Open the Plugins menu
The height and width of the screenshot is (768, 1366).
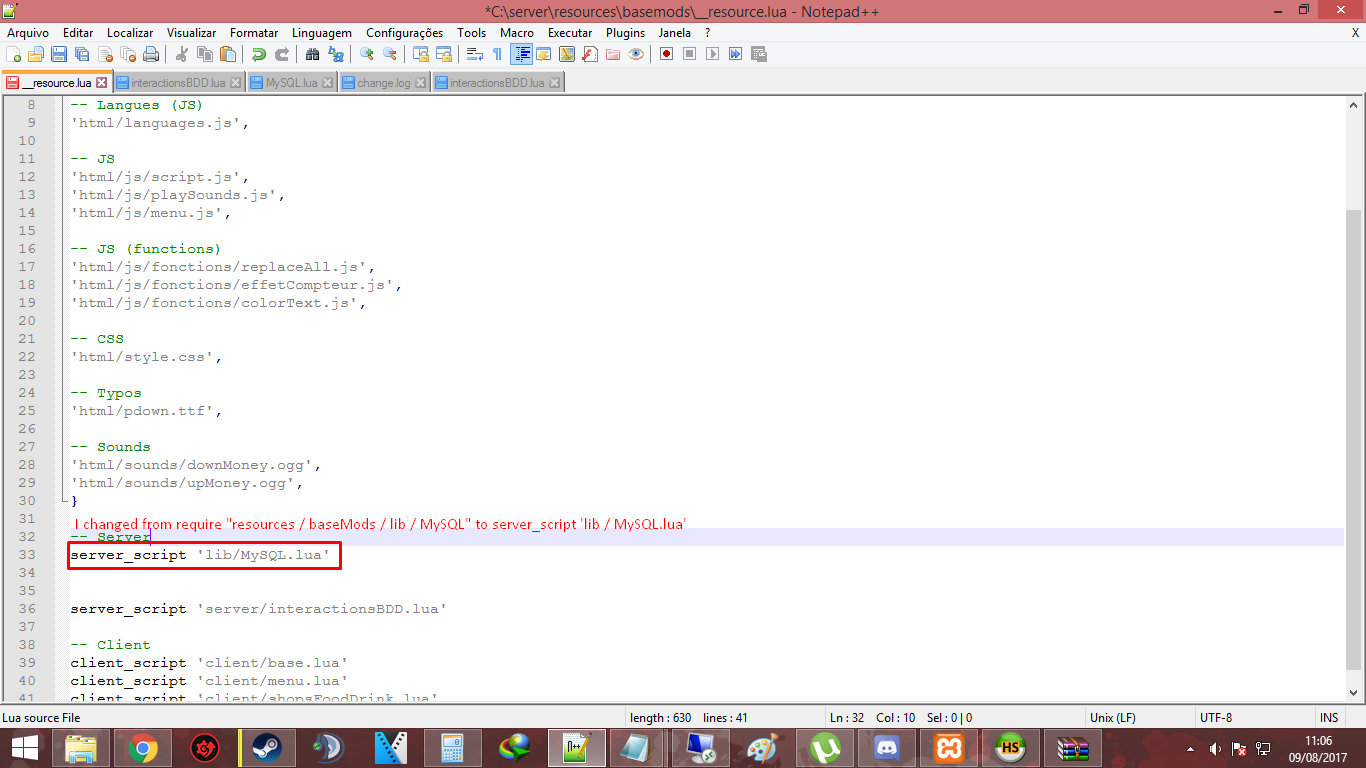pos(625,33)
